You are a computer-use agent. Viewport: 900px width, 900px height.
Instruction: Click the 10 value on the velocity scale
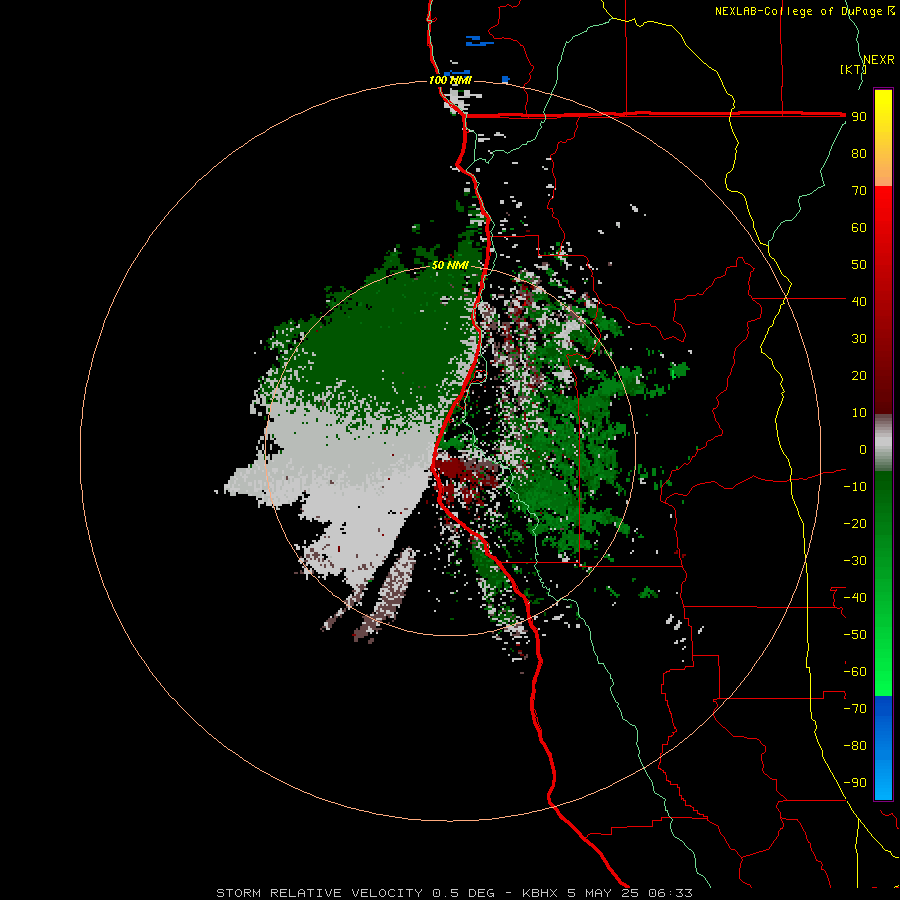[859, 413]
